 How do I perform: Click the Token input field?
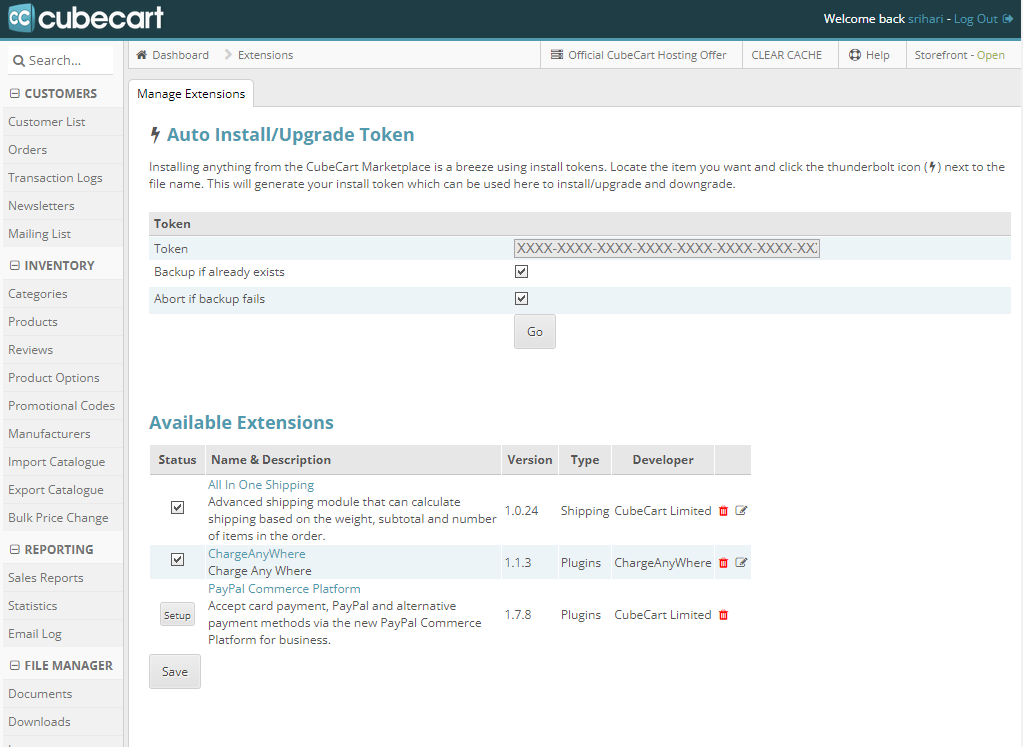click(666, 249)
